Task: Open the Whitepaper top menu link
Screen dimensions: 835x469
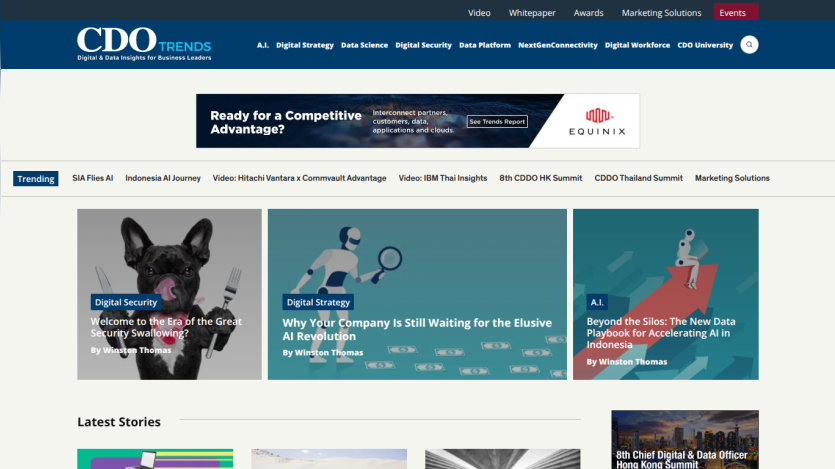Action: coord(531,13)
